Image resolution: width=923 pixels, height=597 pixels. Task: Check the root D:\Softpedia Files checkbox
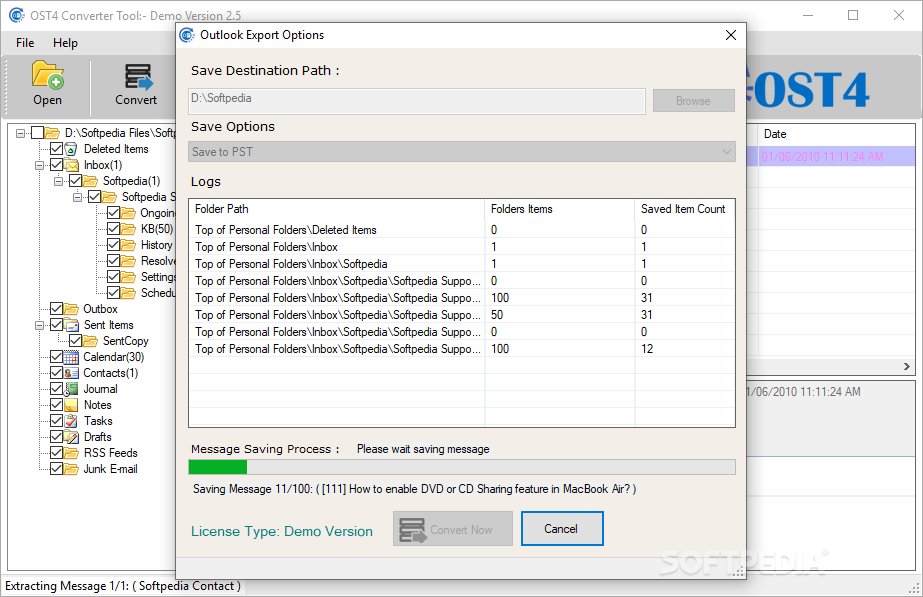[x=38, y=132]
